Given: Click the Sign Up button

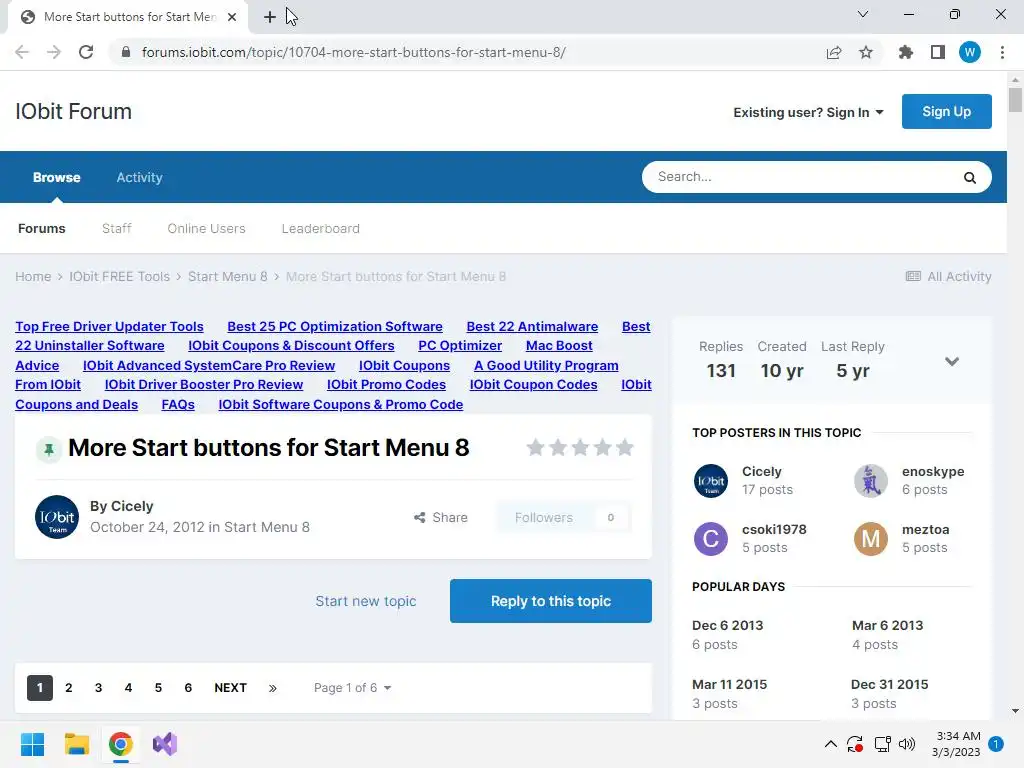Looking at the screenshot, I should [x=946, y=112].
